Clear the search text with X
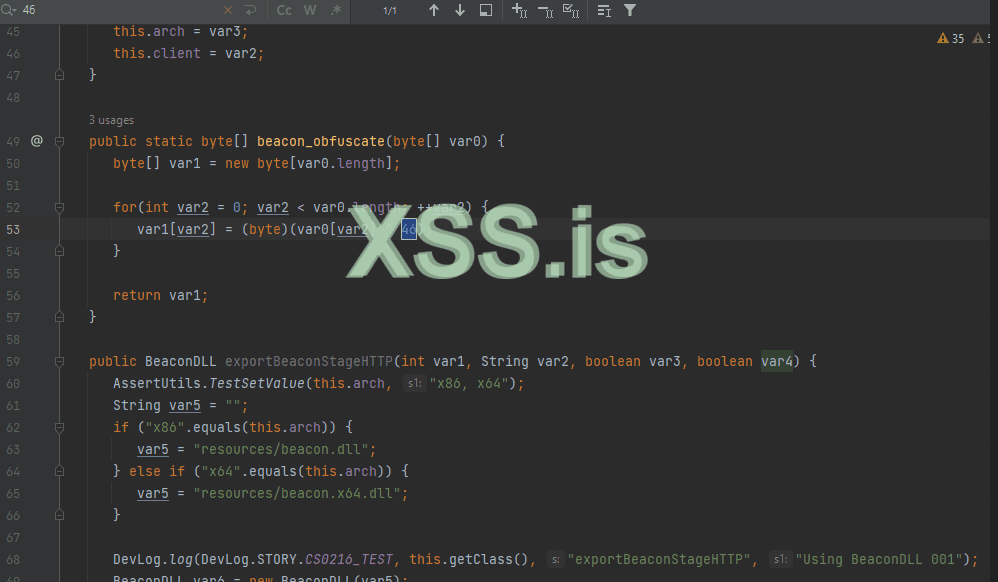Screen dimensions: 998x582 pos(228,10)
